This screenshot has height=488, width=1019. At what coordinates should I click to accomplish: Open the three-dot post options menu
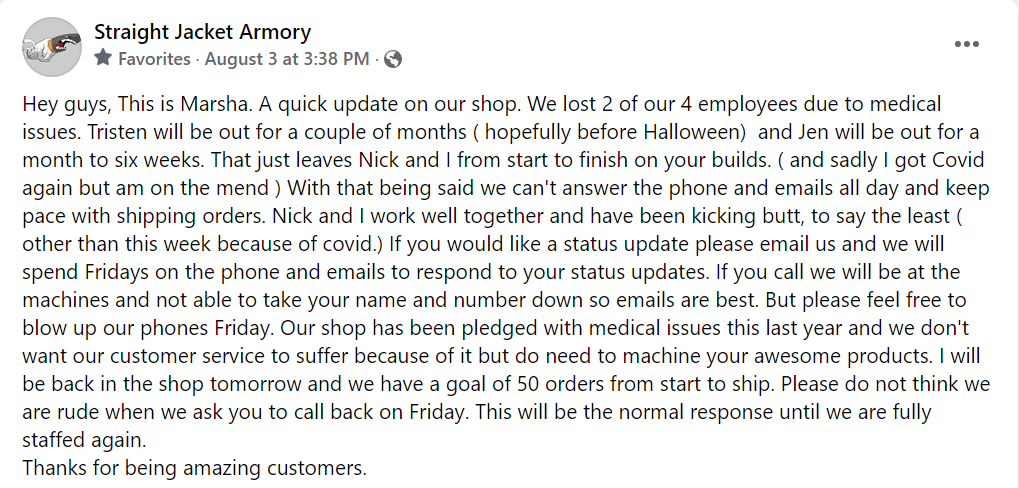(x=966, y=44)
